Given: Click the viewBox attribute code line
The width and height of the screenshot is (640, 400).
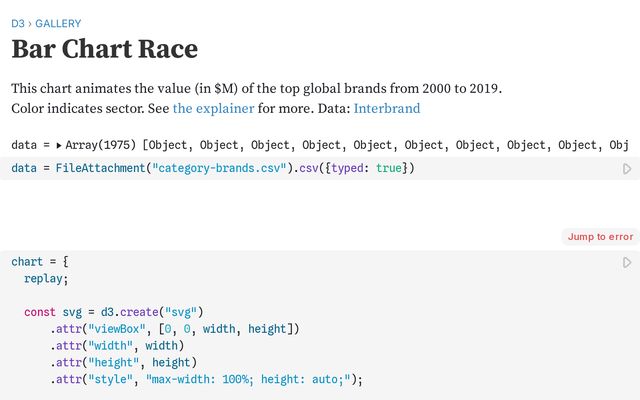Looking at the screenshot, I should click(x=175, y=329).
